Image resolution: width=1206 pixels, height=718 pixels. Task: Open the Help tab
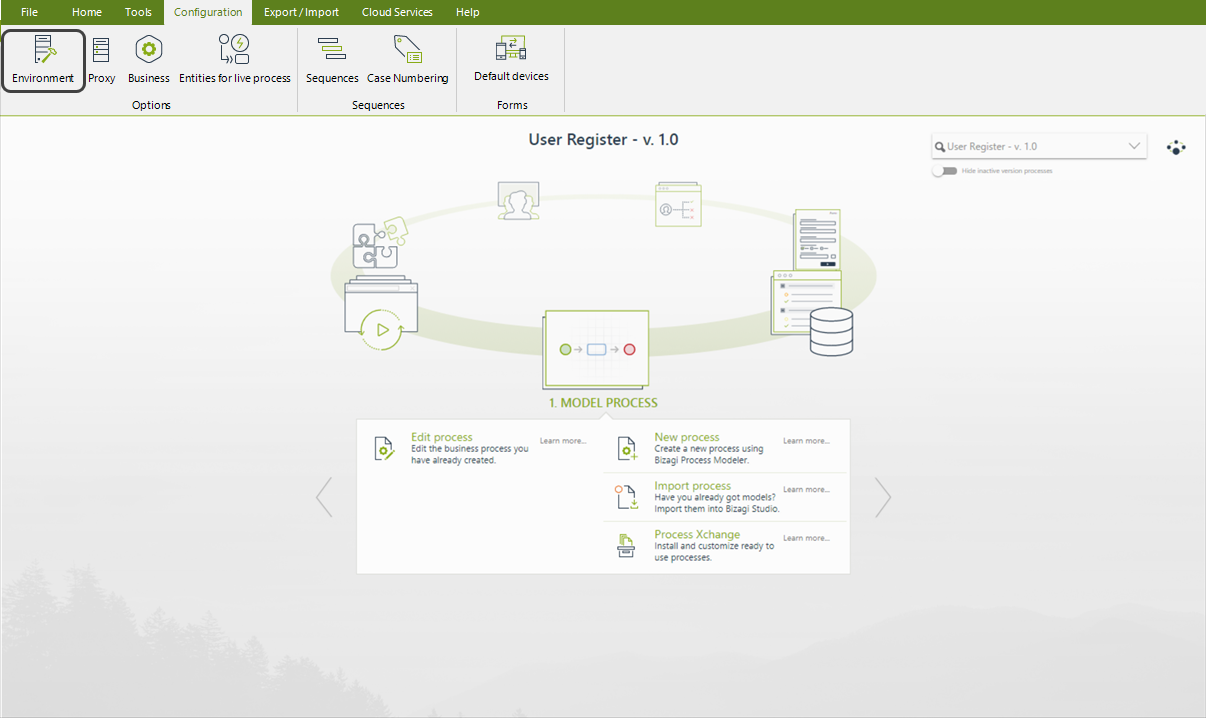click(x=467, y=12)
